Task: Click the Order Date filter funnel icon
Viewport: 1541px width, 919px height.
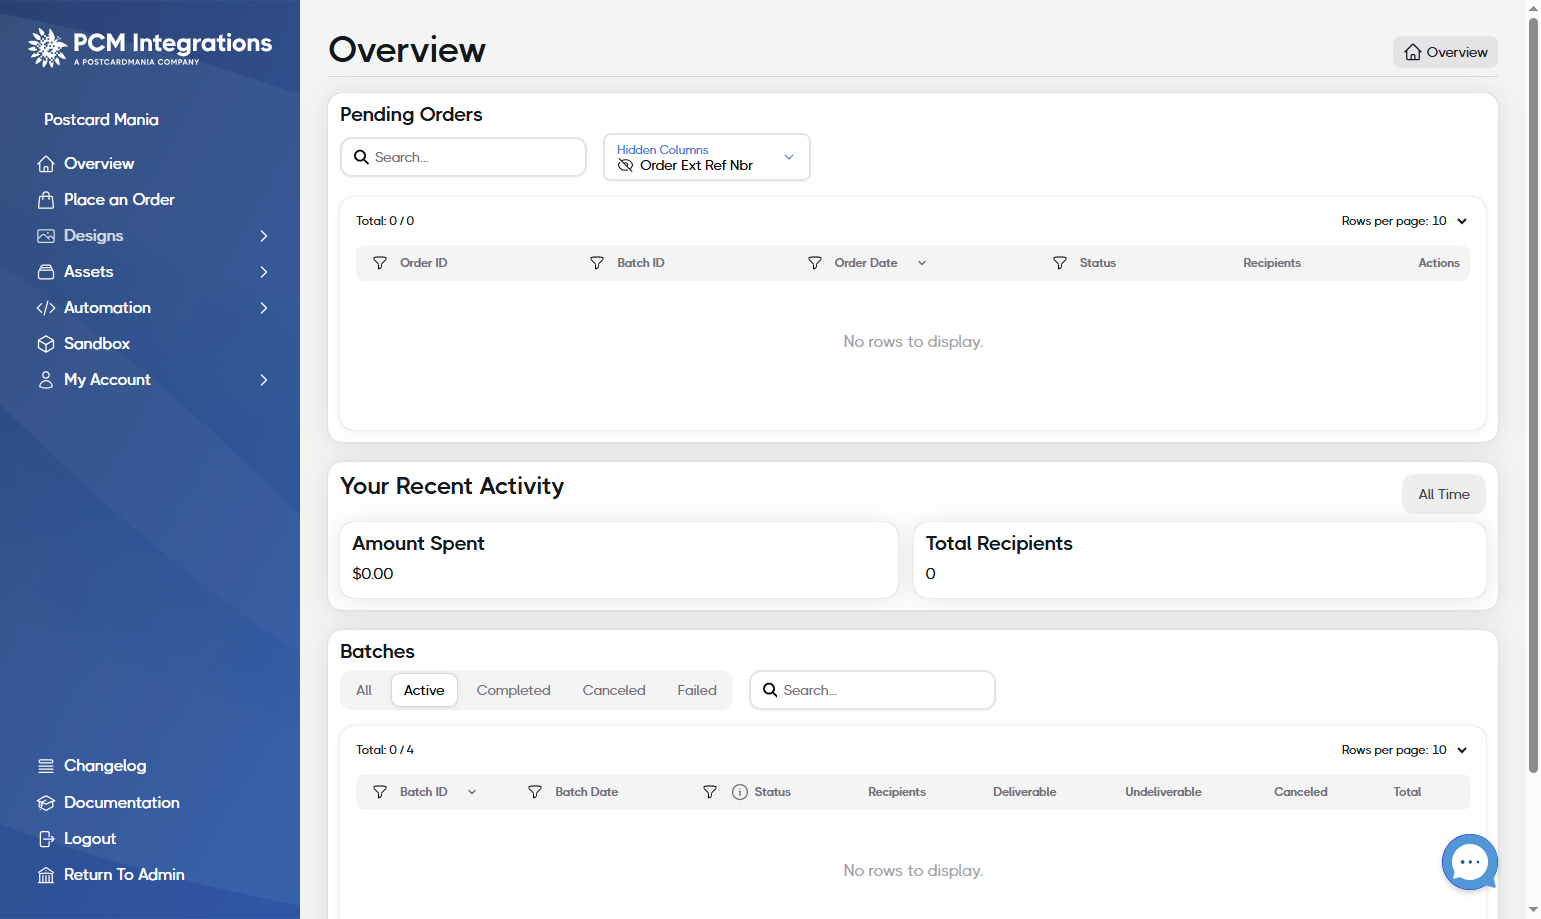Action: click(815, 263)
